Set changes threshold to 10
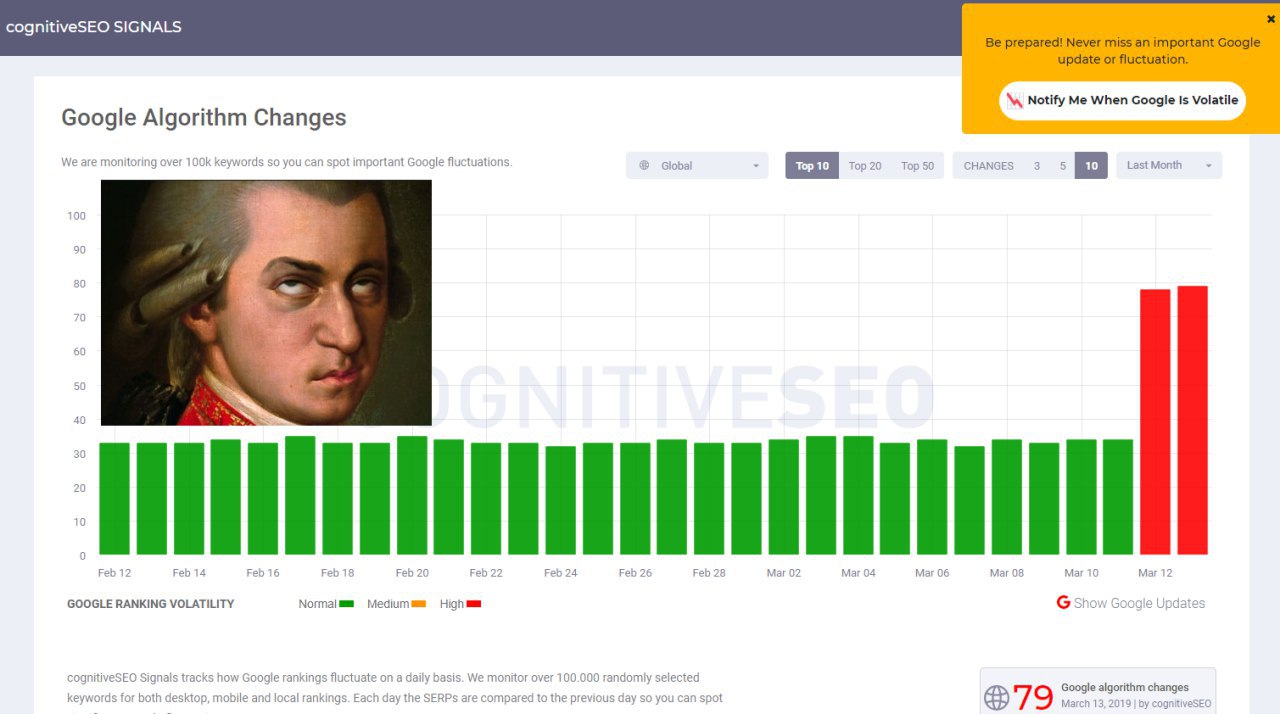Image resolution: width=1280 pixels, height=714 pixels. [x=1091, y=166]
